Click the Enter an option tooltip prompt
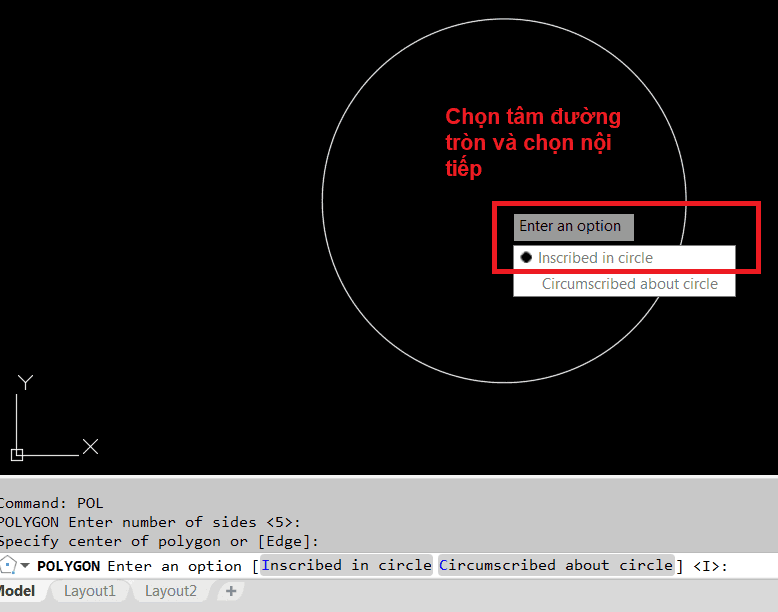Screen dimensions: 778x612 [574, 227]
